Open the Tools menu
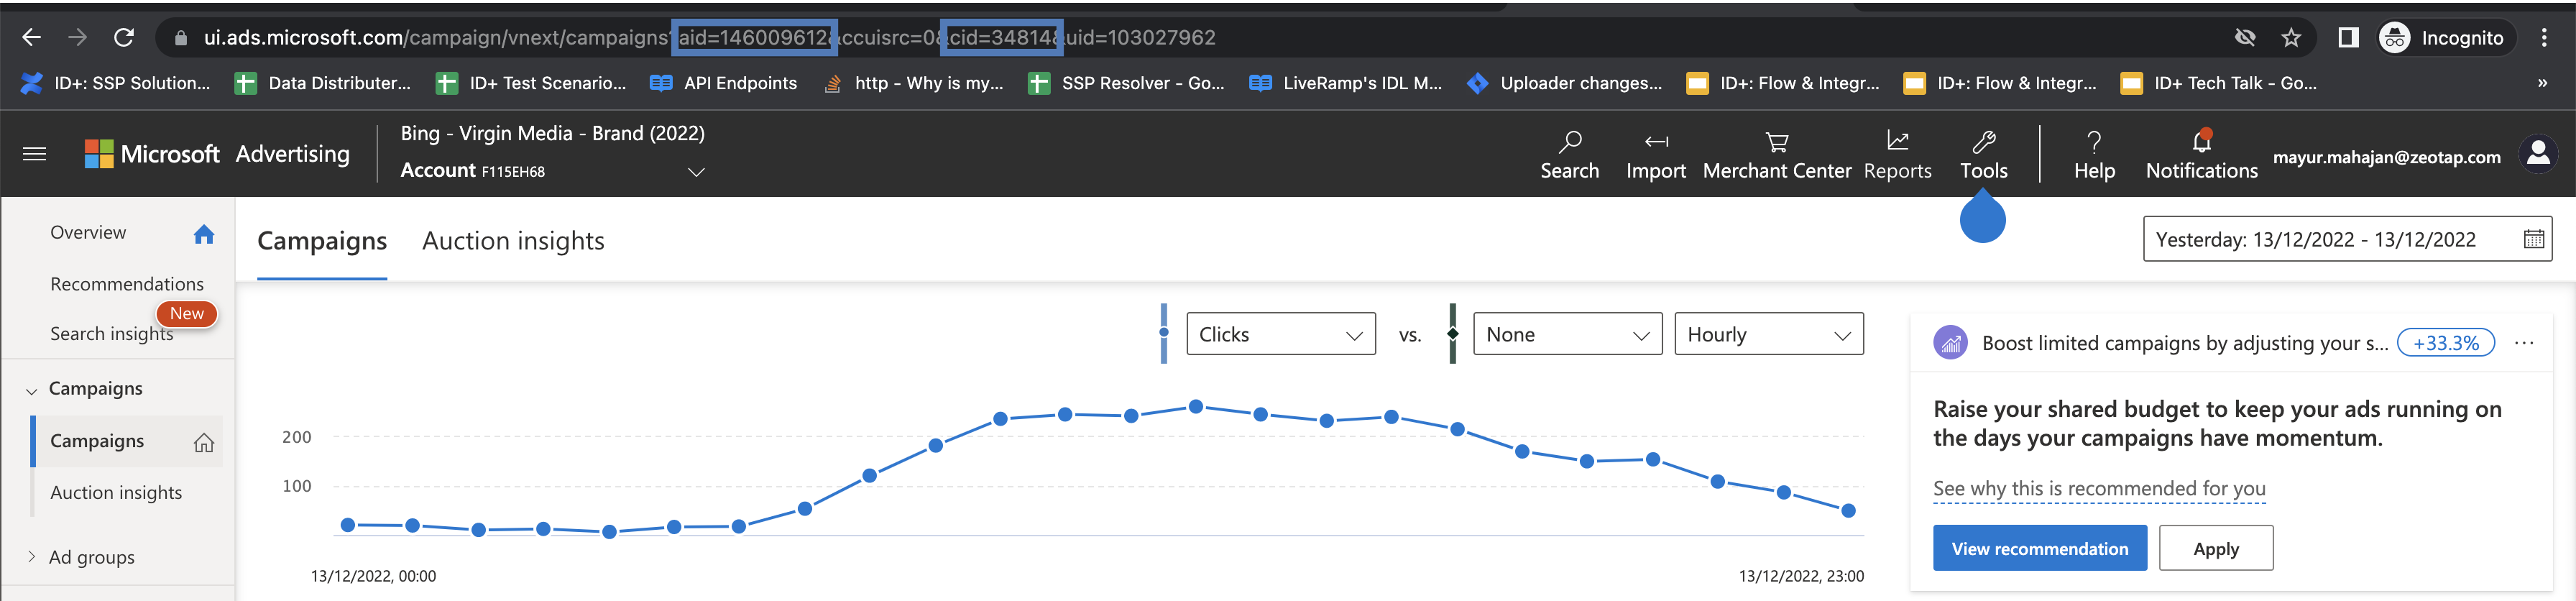The width and height of the screenshot is (2576, 601). [1983, 155]
